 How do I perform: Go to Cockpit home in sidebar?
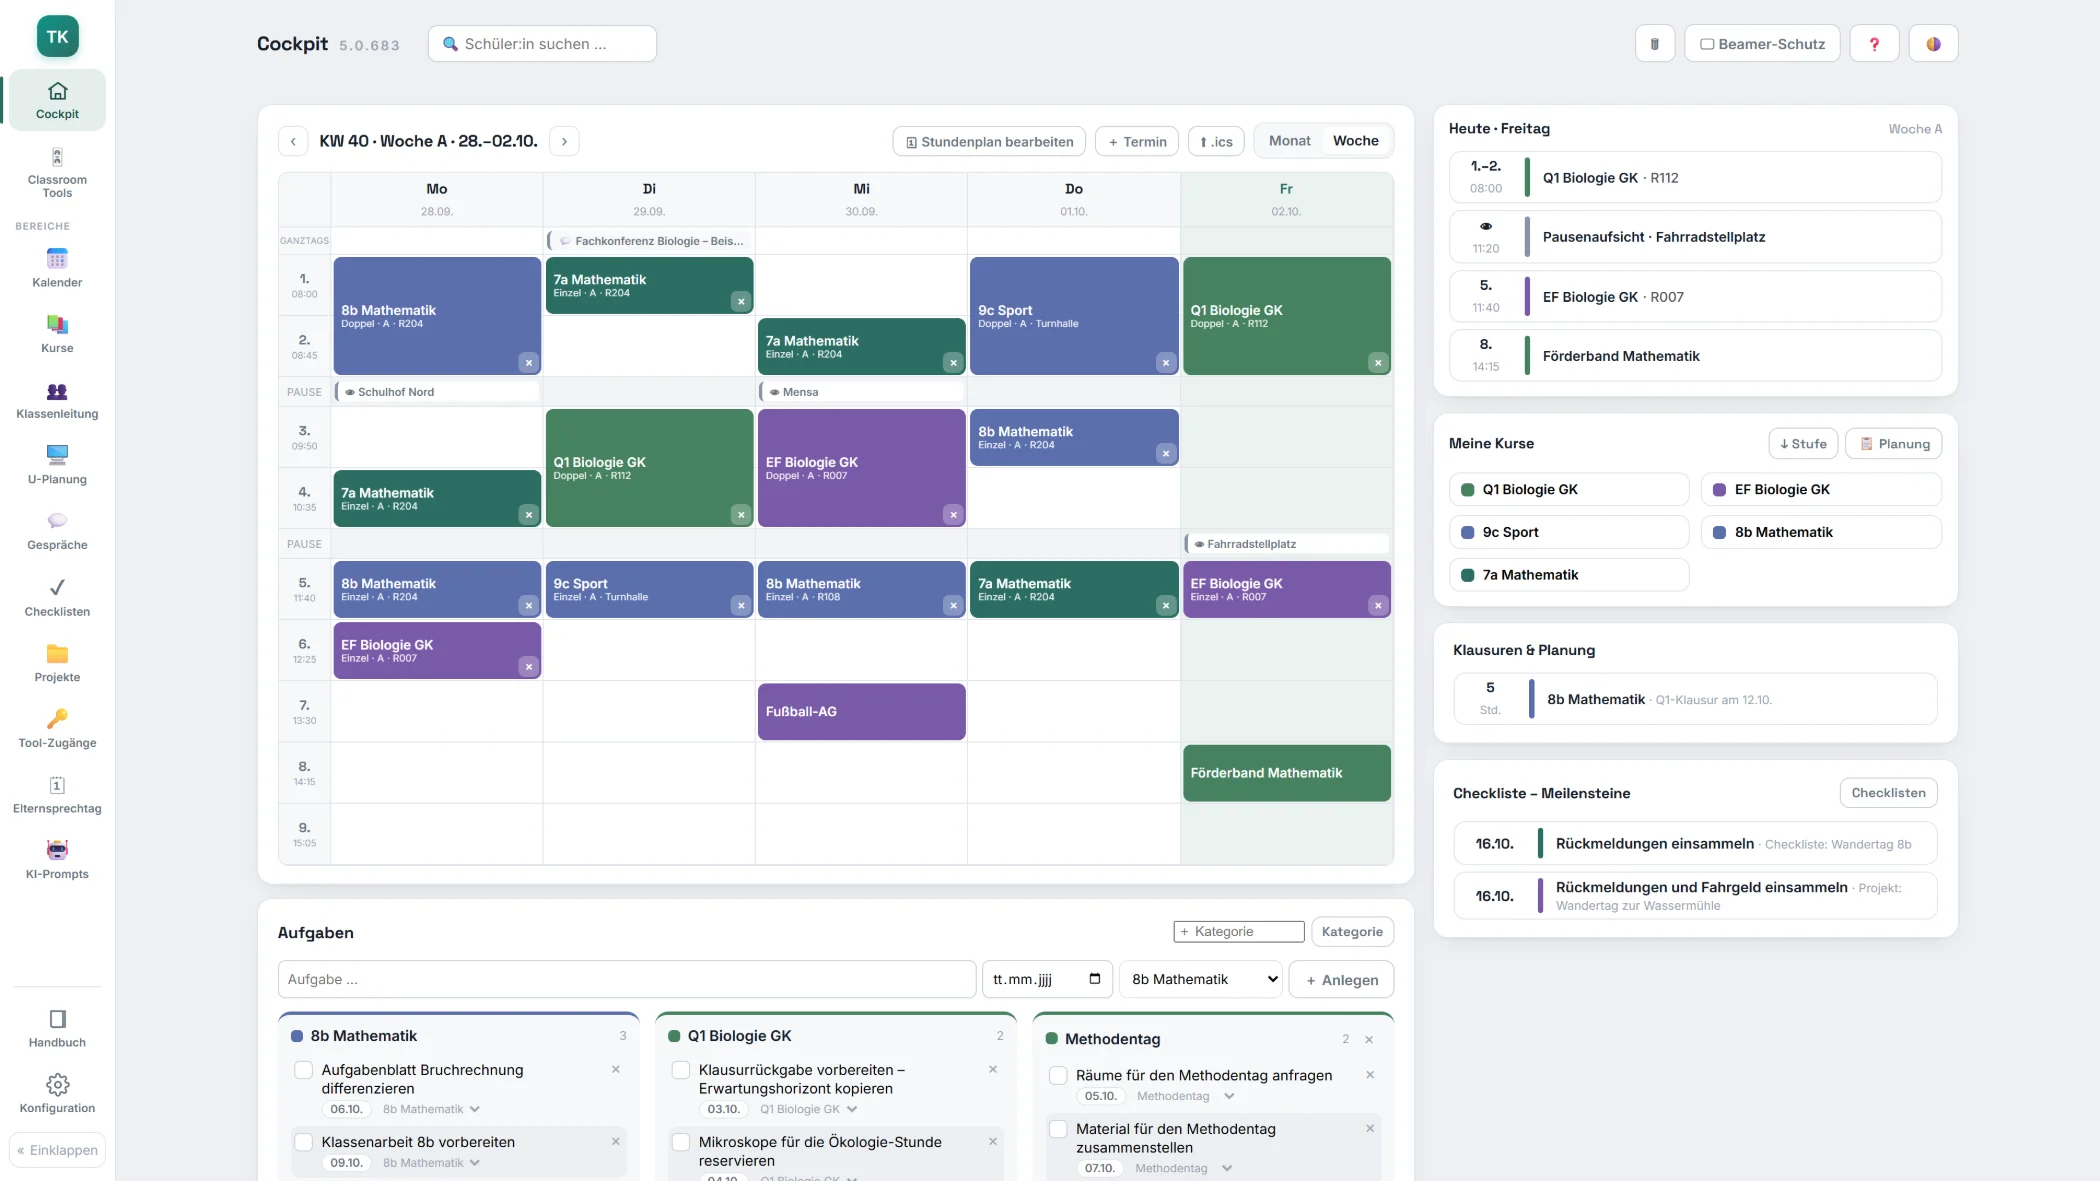point(57,100)
